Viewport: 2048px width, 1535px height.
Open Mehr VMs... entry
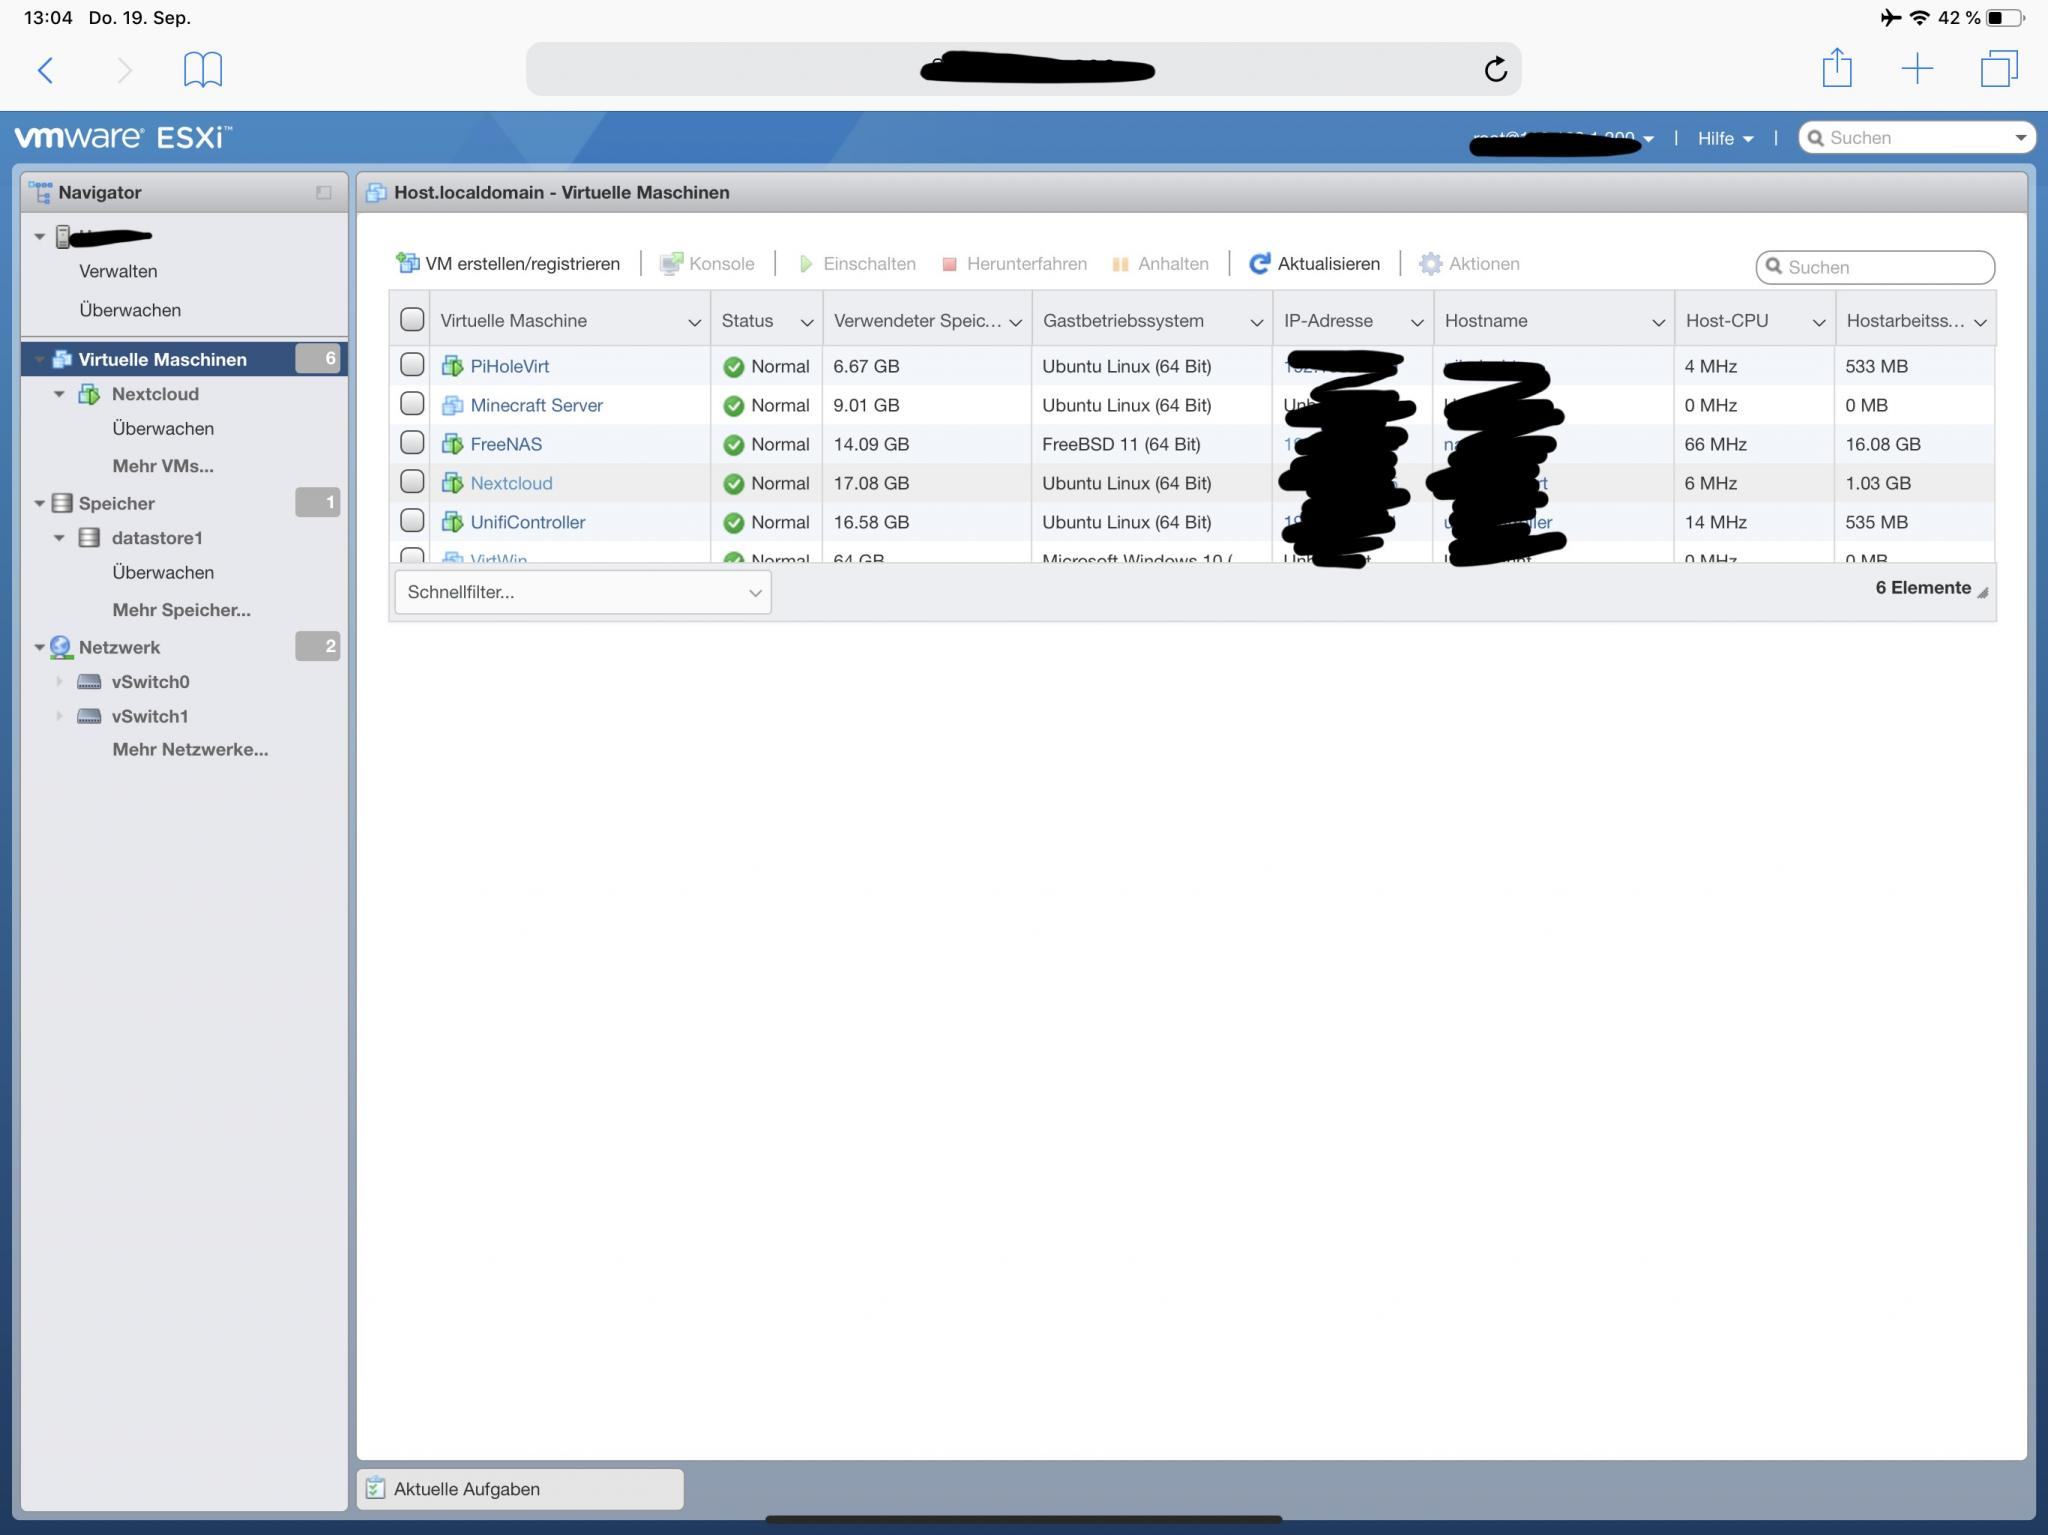[163, 466]
